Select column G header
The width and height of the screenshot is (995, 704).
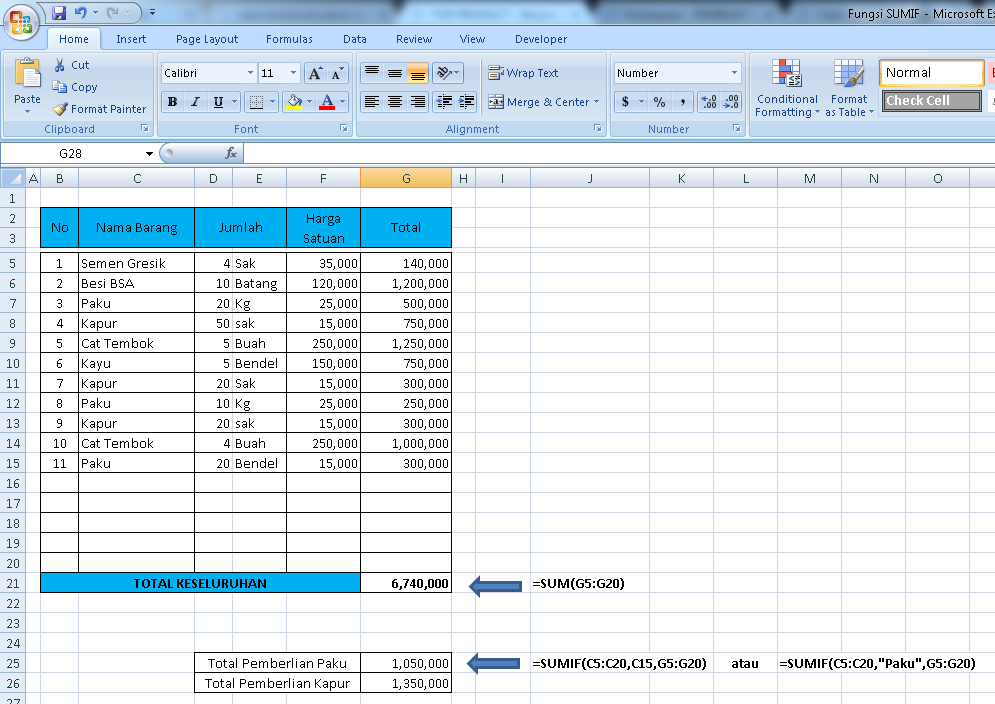click(406, 178)
